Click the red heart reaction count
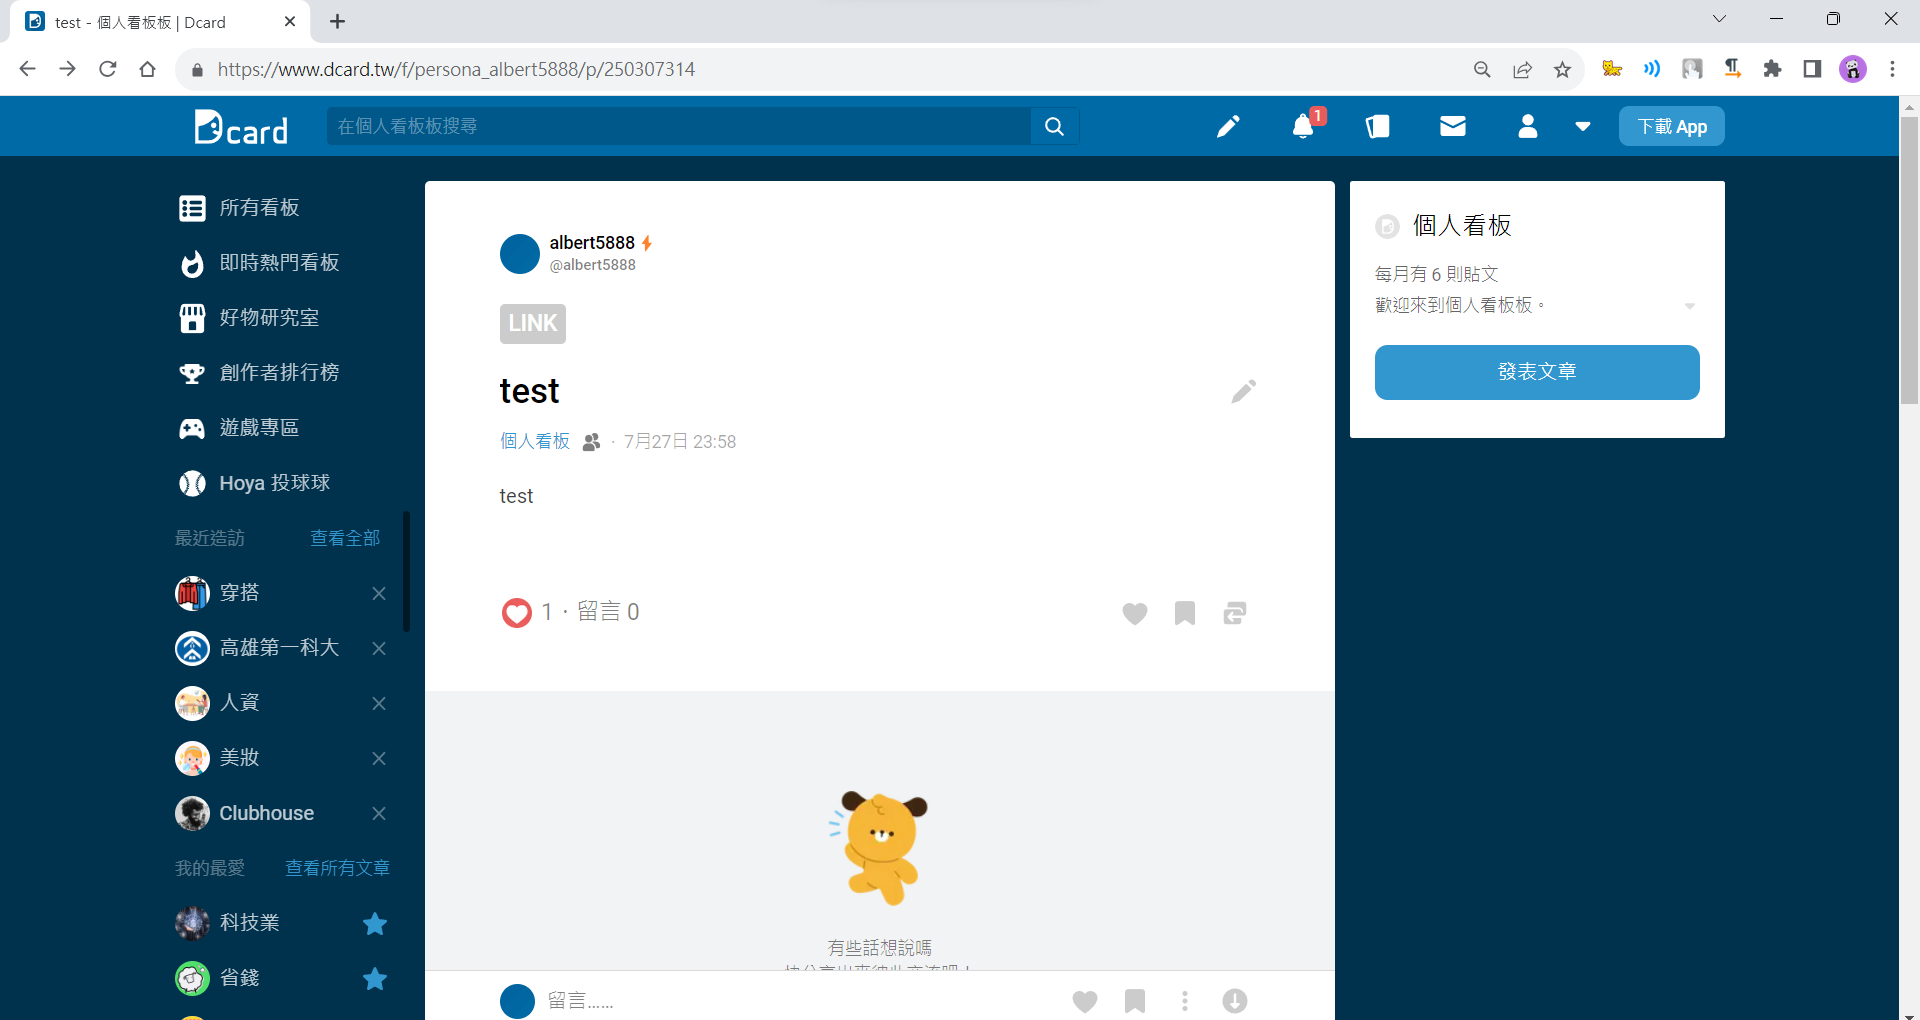Viewport: 1920px width, 1020px height. 527,612
